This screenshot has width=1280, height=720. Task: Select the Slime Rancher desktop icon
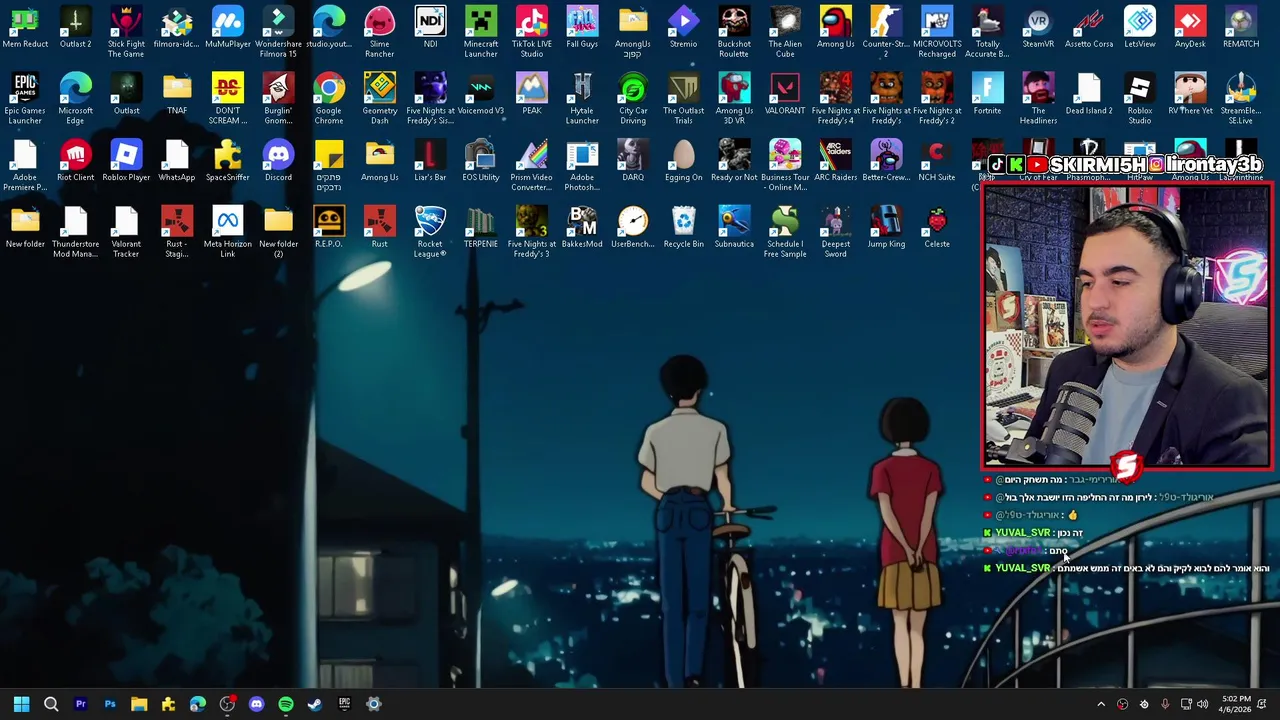click(x=379, y=31)
